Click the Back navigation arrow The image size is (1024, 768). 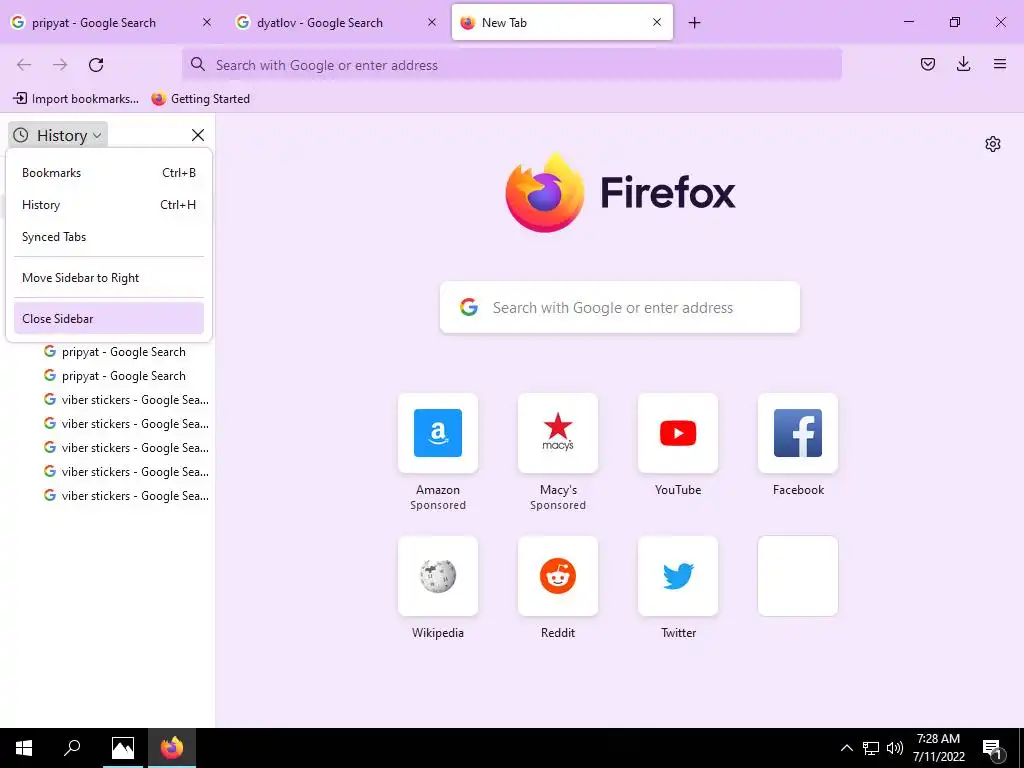24,64
